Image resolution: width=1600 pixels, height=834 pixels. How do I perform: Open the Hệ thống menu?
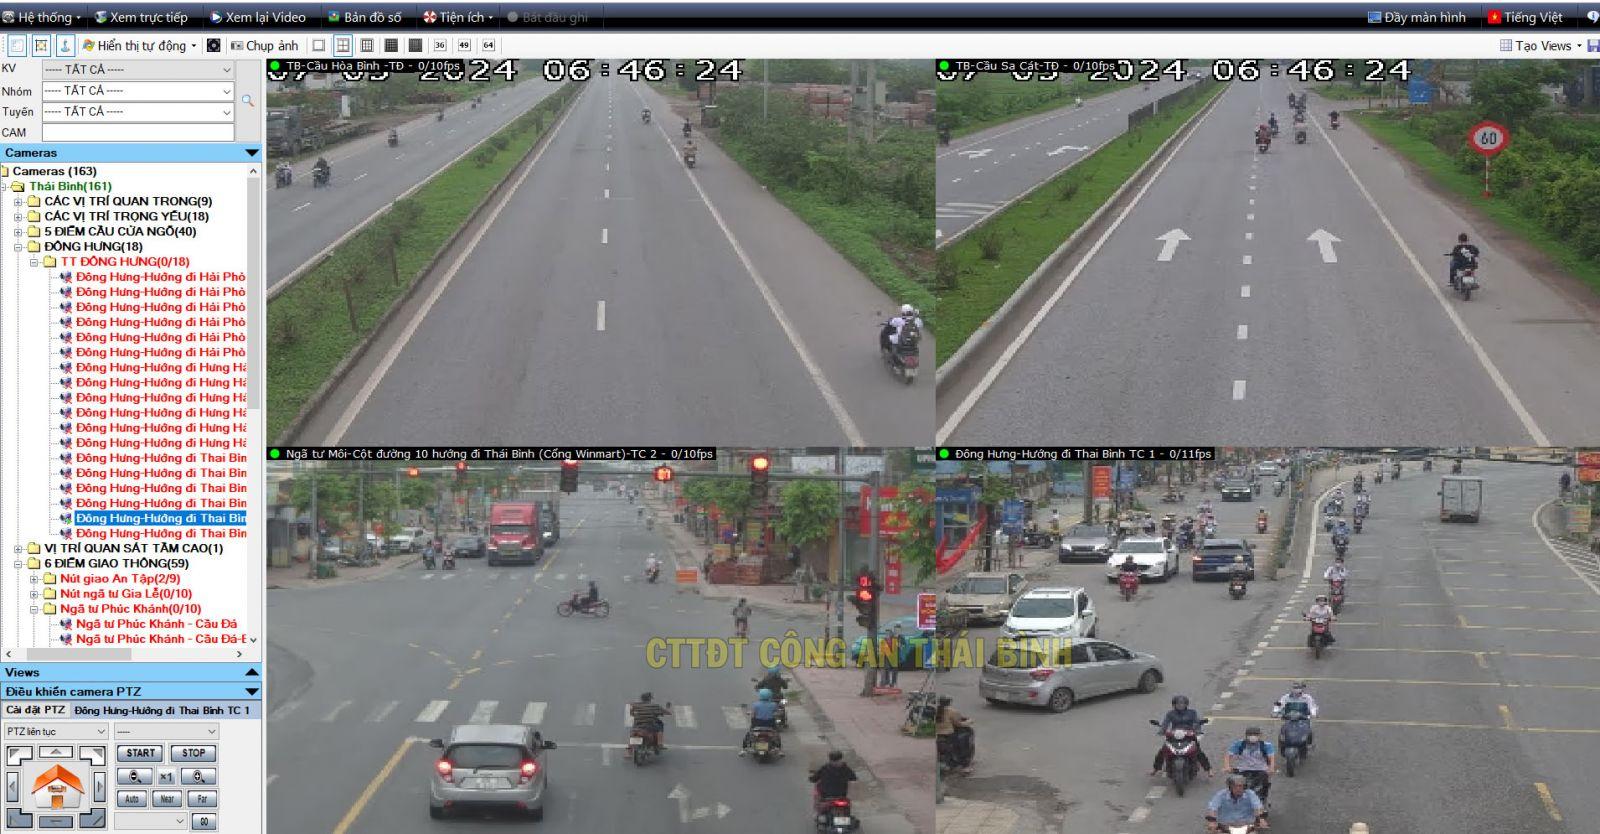point(42,17)
